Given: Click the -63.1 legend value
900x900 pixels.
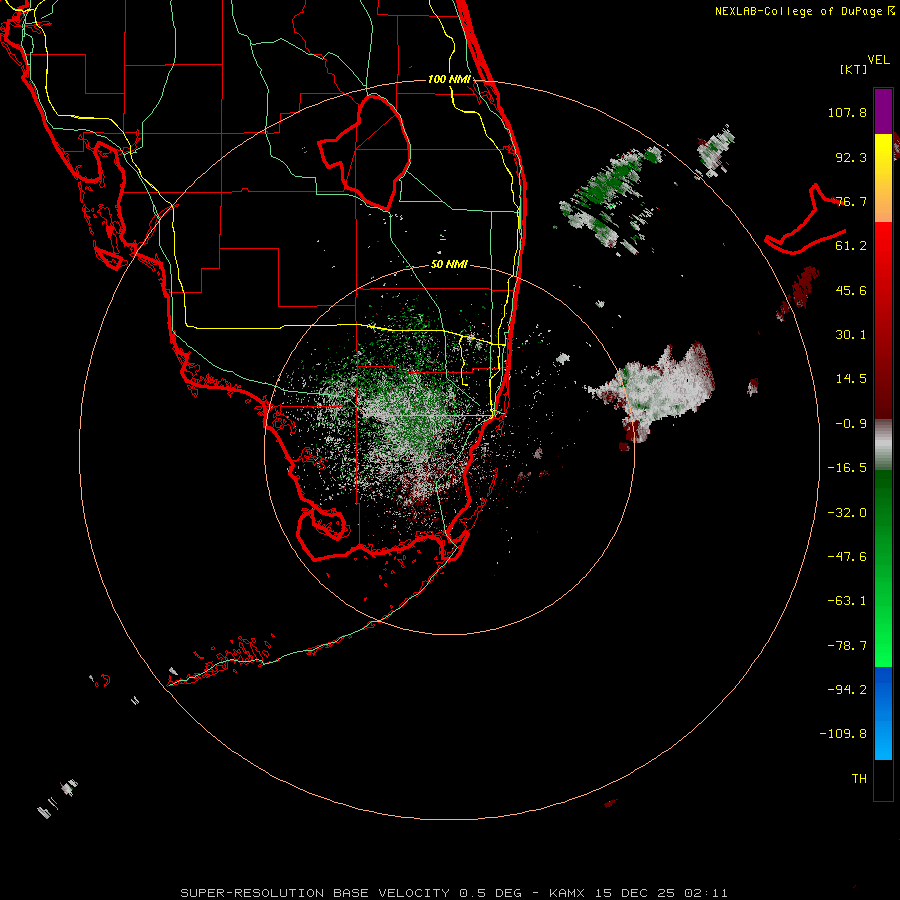Looking at the screenshot, I should [x=847, y=601].
